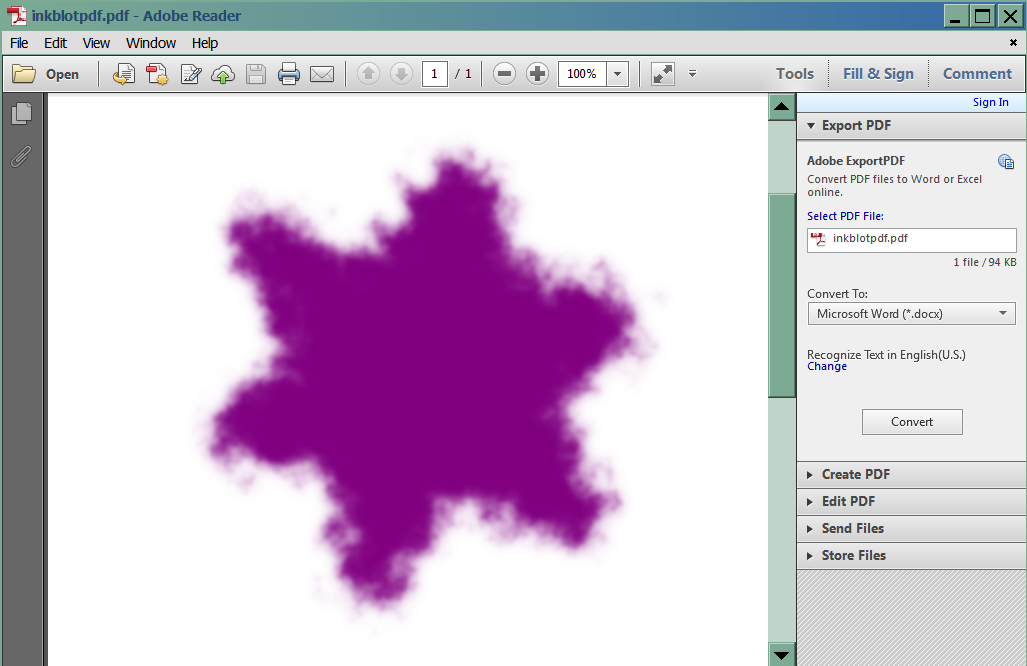Click the vertical scrollbar thumb
Image resolution: width=1027 pixels, height=666 pixels.
point(781,295)
